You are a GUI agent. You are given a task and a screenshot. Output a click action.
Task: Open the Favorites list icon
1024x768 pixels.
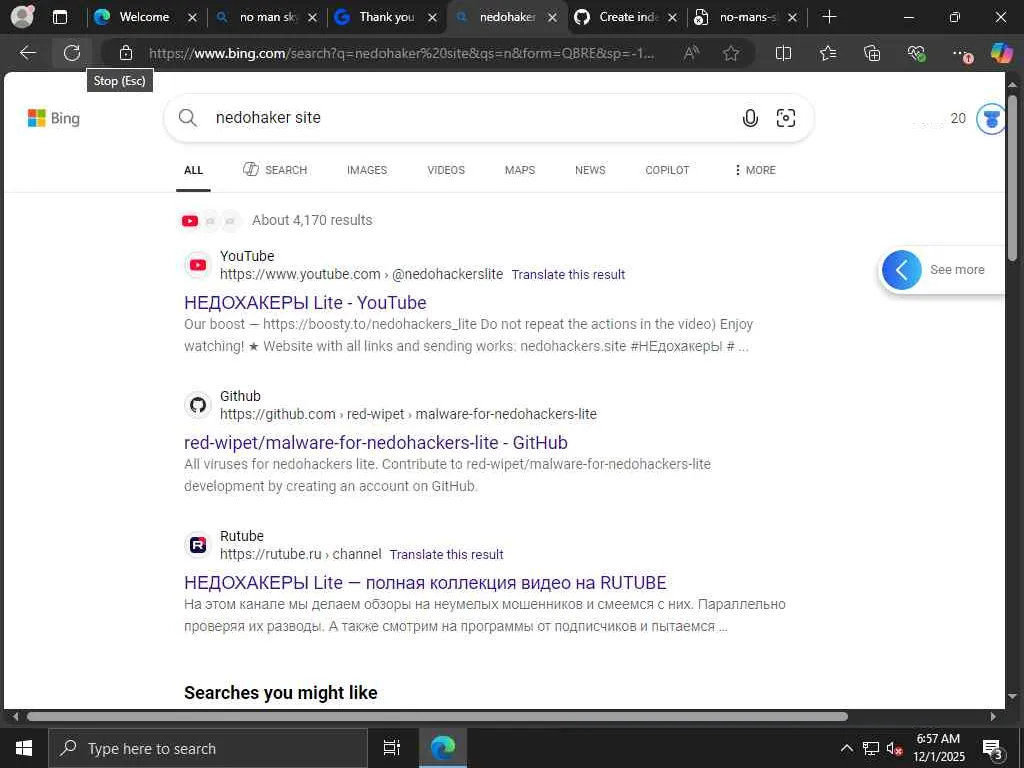click(x=828, y=53)
